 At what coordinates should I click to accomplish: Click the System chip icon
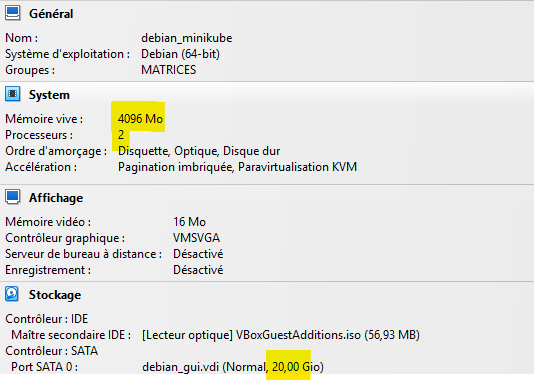click(x=13, y=94)
